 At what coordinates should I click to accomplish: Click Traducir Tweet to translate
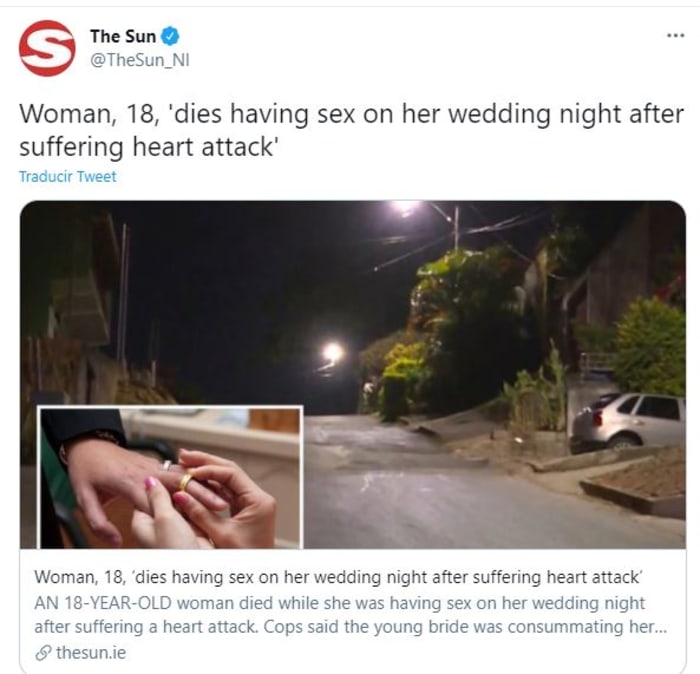(67, 177)
